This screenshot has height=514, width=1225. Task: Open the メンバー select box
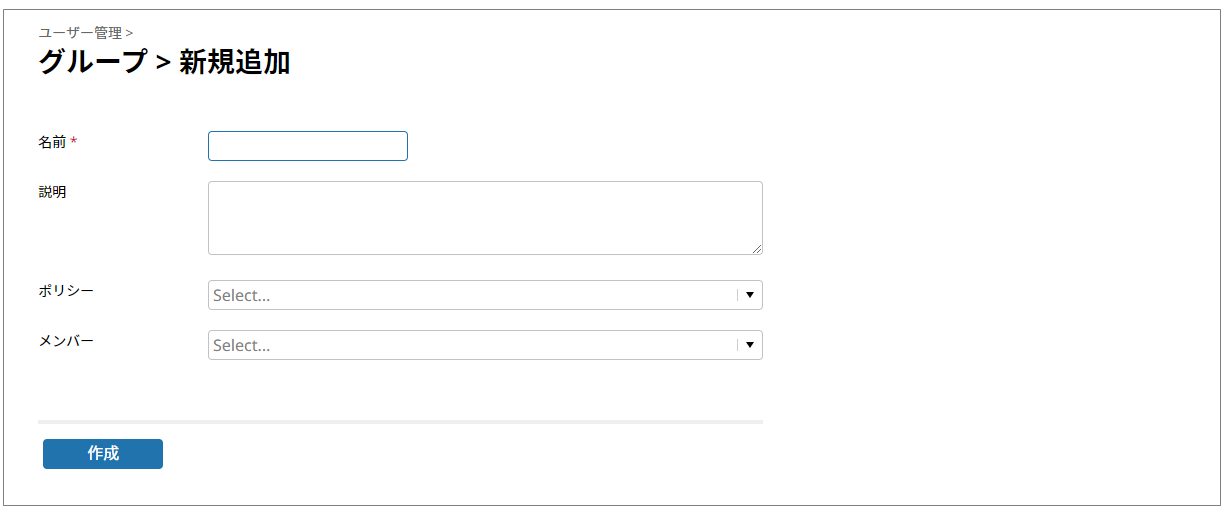pos(470,345)
